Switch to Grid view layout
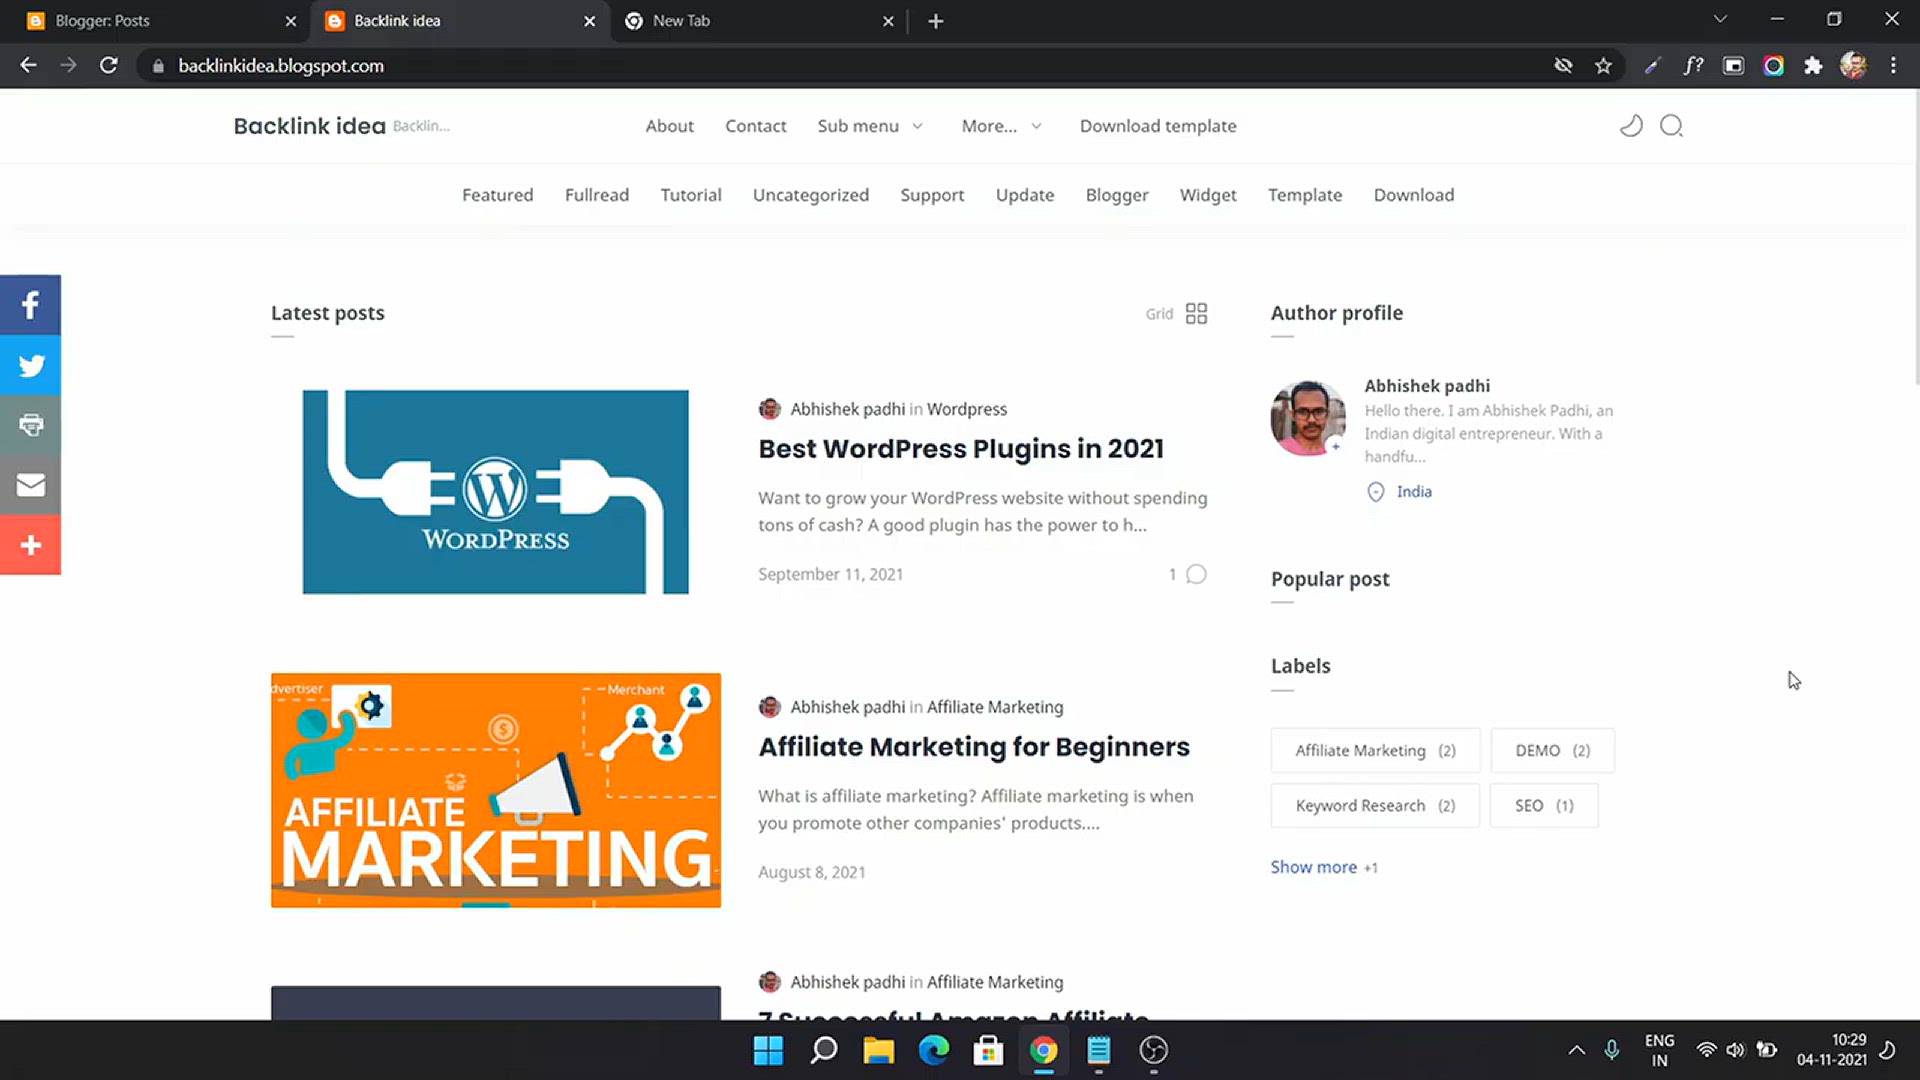 [x=1196, y=314]
